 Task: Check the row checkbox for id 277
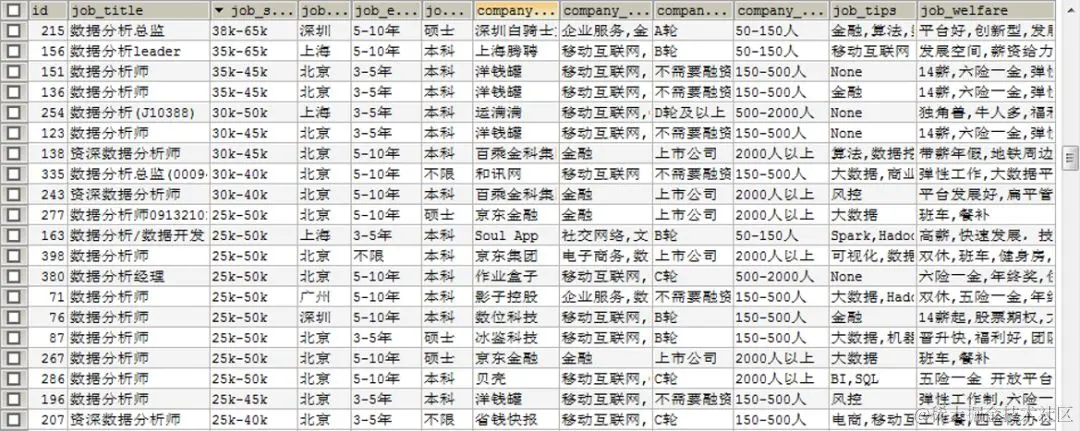coord(14,216)
